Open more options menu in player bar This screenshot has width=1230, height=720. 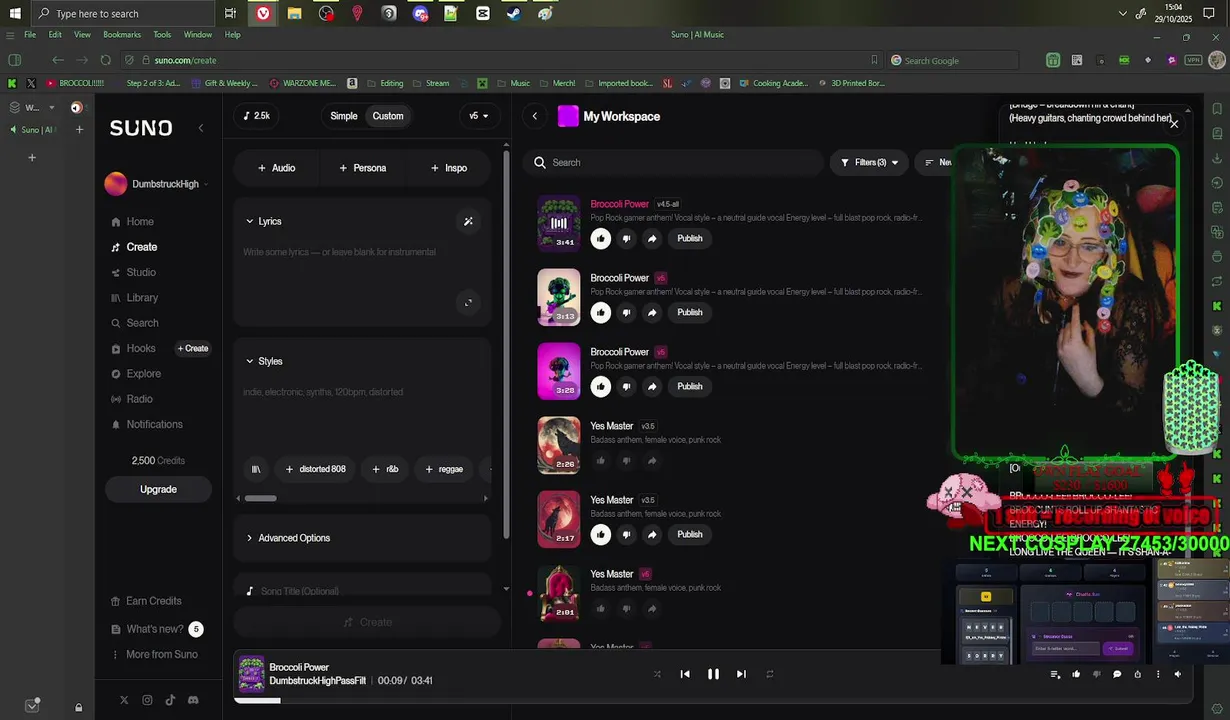tap(1158, 674)
